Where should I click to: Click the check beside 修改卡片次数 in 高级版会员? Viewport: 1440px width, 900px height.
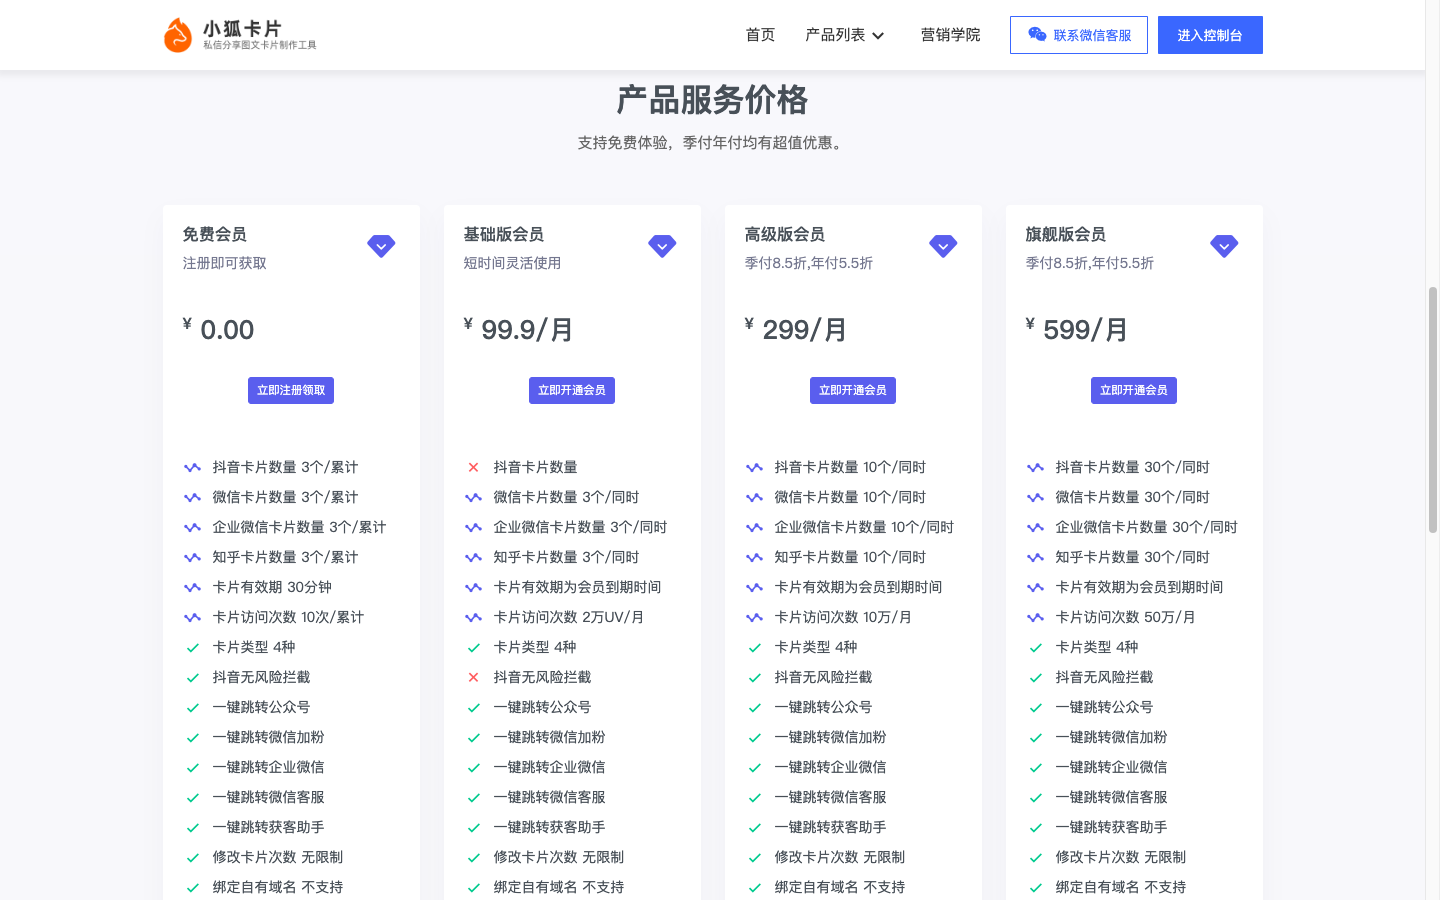(755, 857)
